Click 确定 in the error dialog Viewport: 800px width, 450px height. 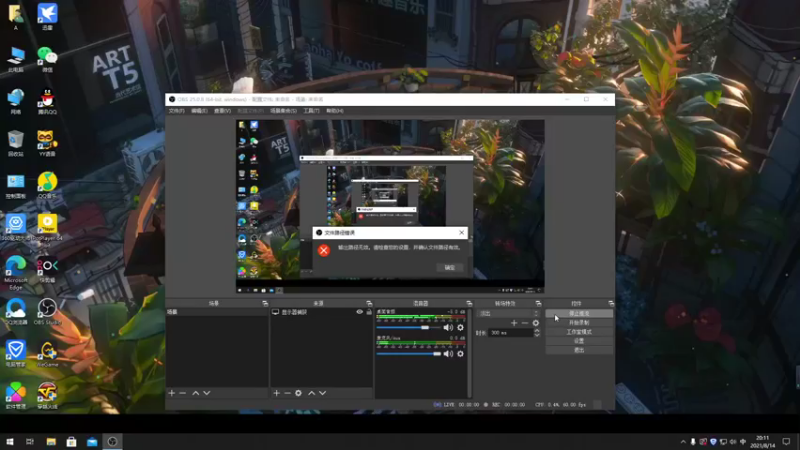coord(449,267)
